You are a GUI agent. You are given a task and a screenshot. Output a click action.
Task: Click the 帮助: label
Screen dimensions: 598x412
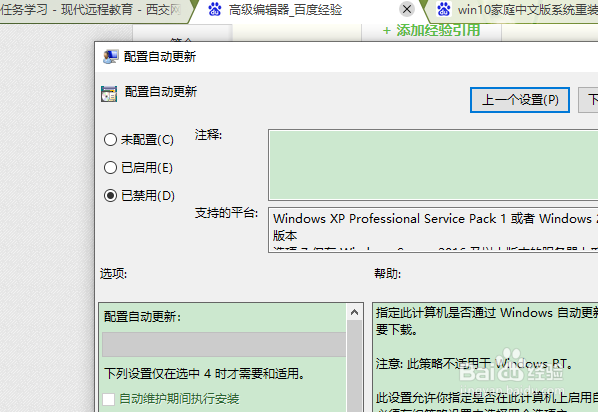[x=387, y=274]
